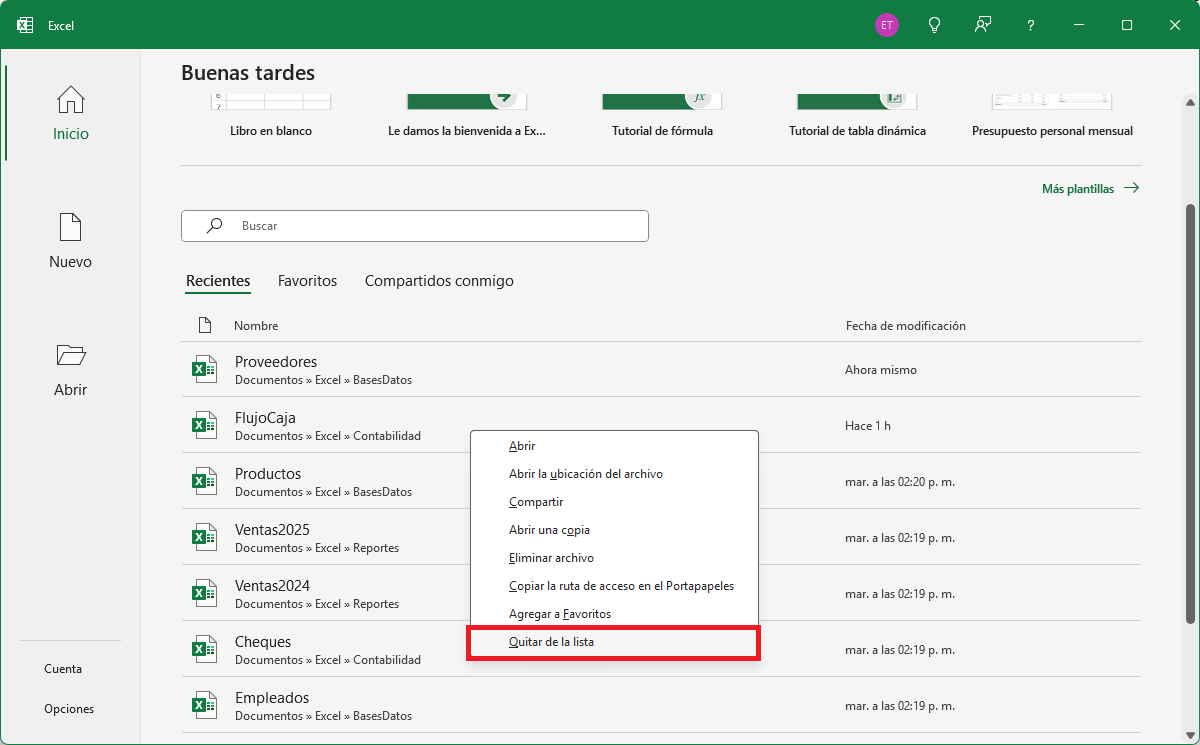The width and height of the screenshot is (1200, 745).
Task: Open the Cheques file name
Action: tap(263, 642)
